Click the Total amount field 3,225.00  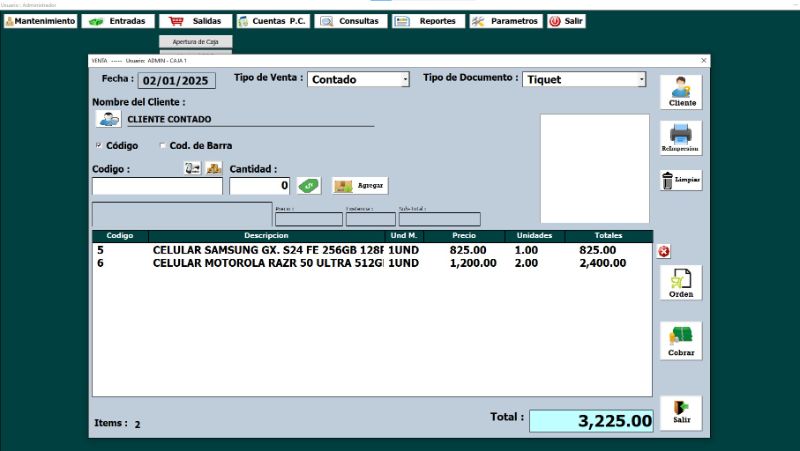pos(591,421)
